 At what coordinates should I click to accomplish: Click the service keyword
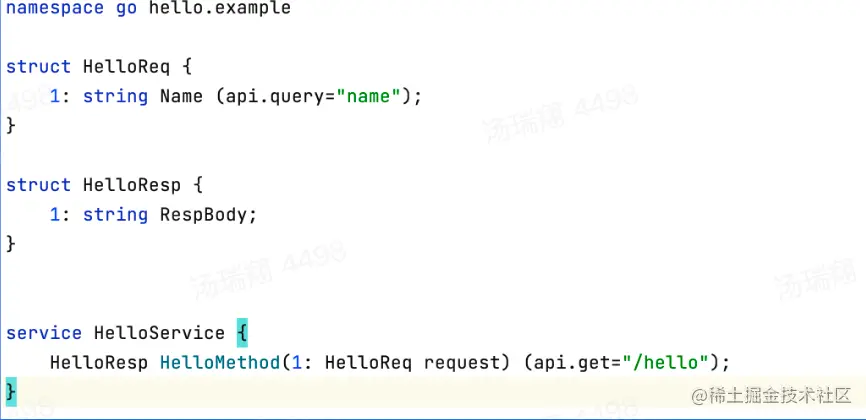44,333
